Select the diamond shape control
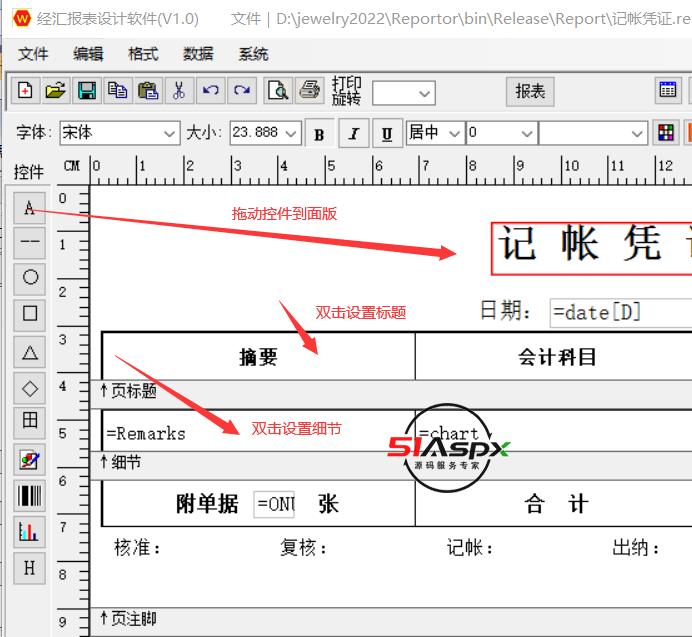692x637 pixels. pyautogui.click(x=30, y=388)
